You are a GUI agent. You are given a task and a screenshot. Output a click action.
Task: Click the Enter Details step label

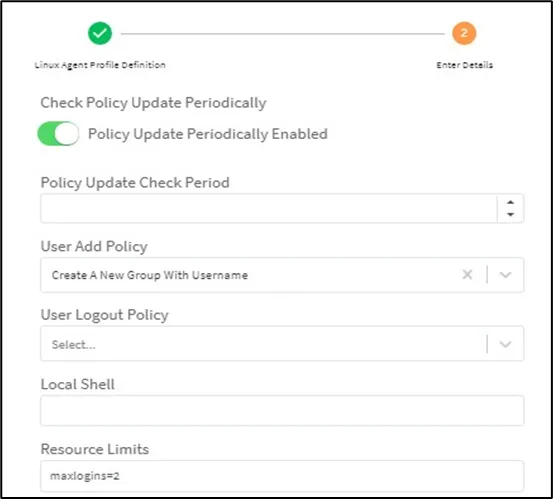point(464,65)
